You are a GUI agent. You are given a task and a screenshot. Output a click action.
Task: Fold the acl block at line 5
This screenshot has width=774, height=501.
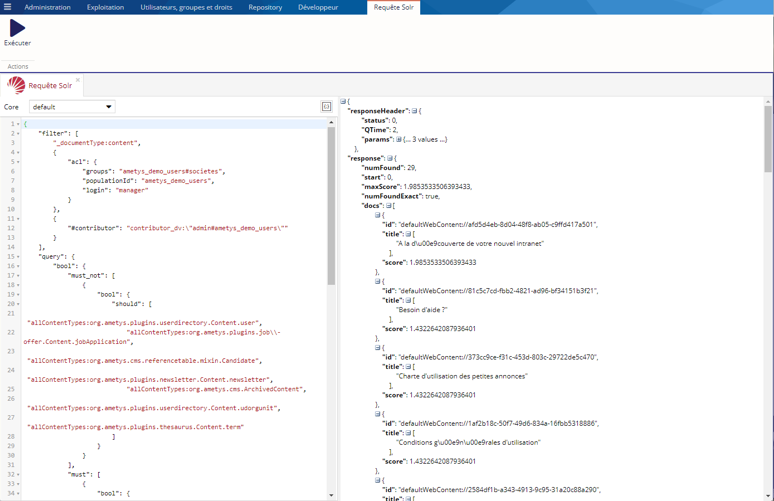pos(18,162)
